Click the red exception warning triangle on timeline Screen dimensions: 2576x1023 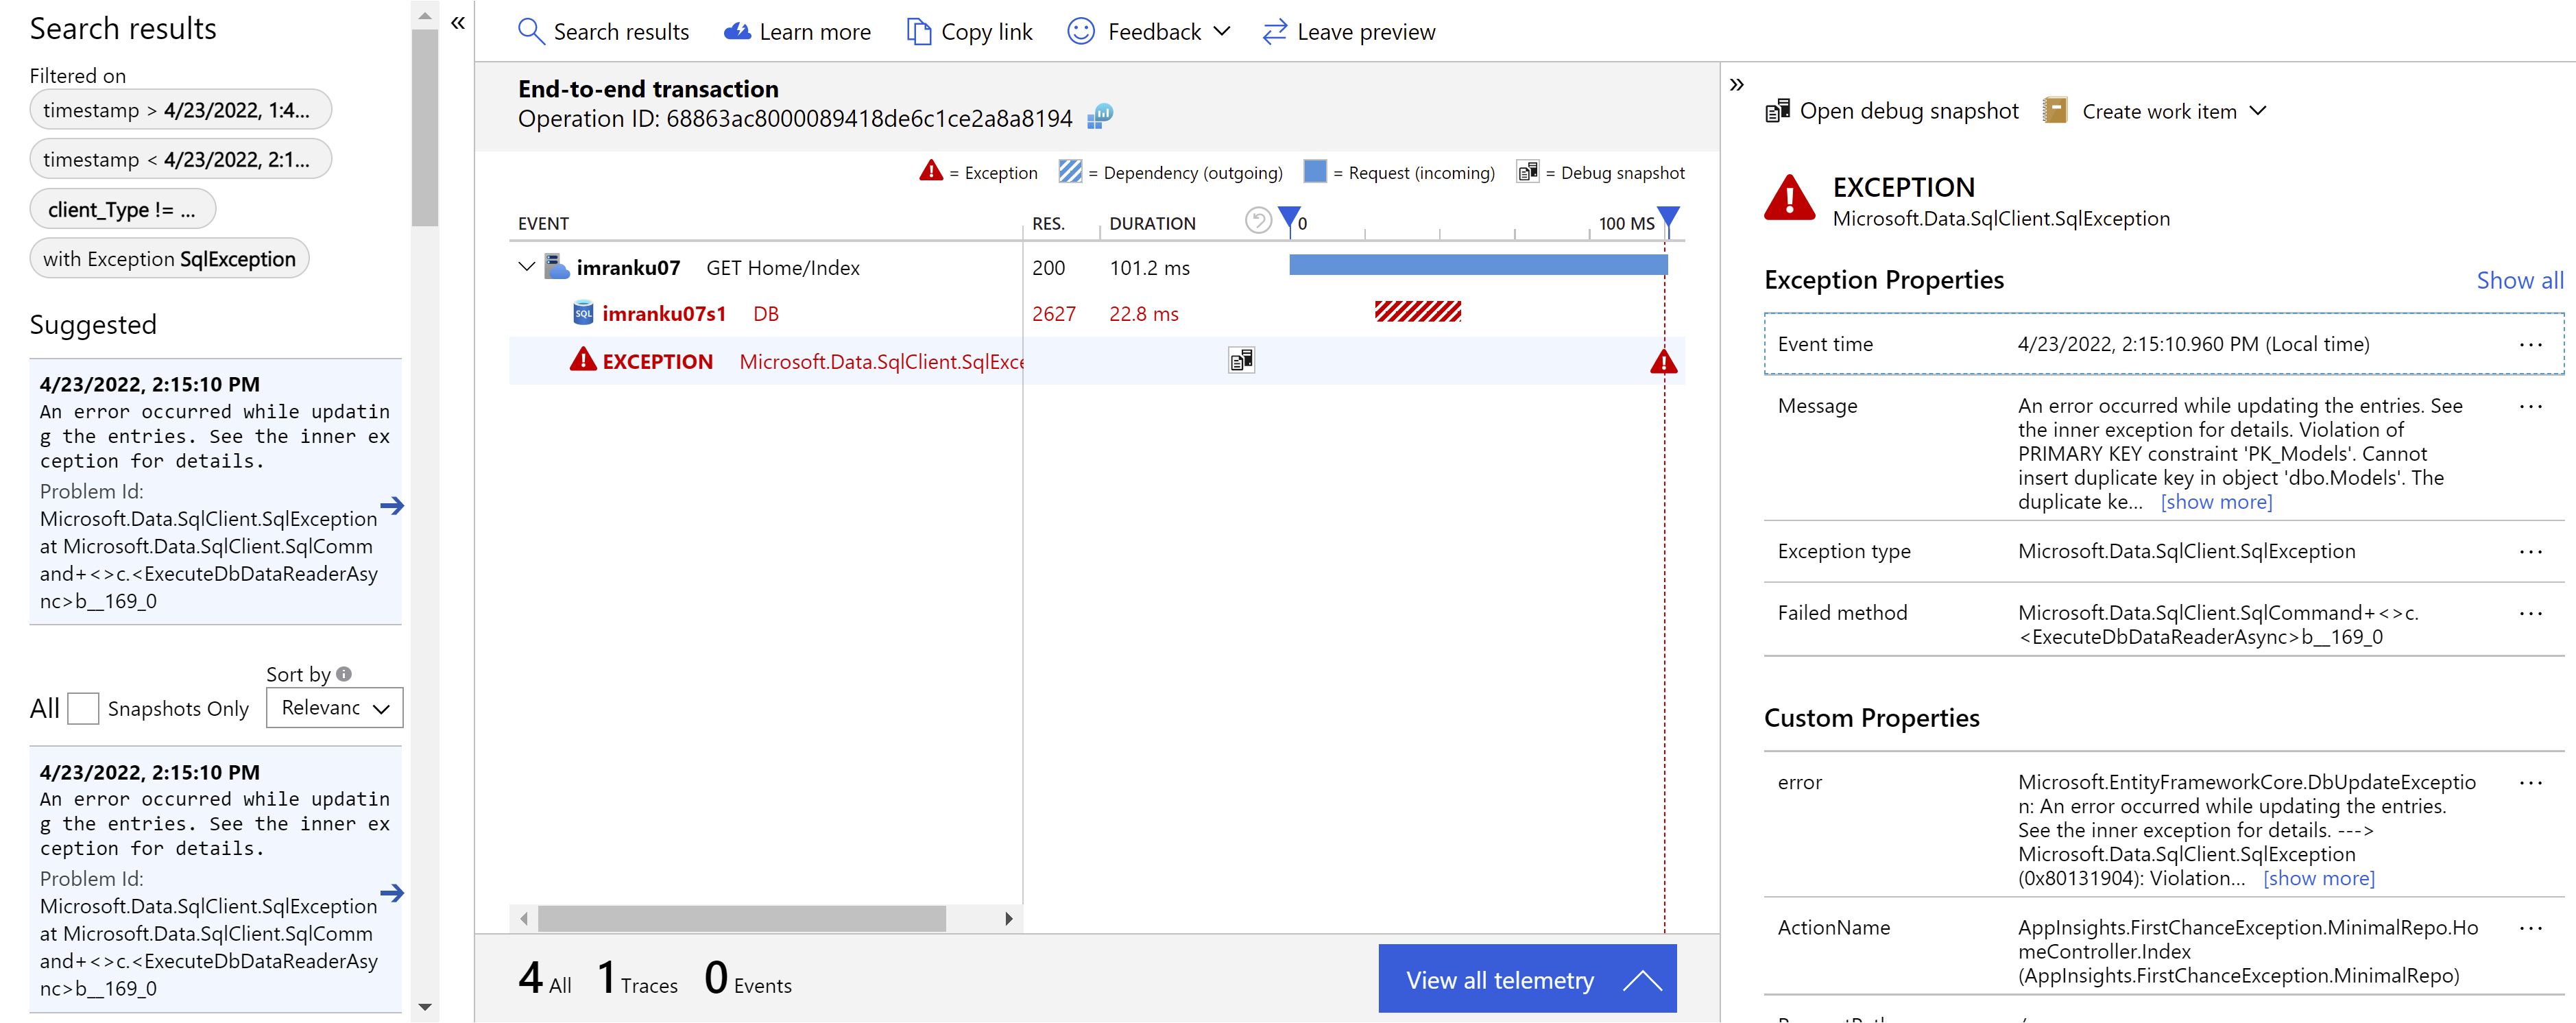(1663, 362)
